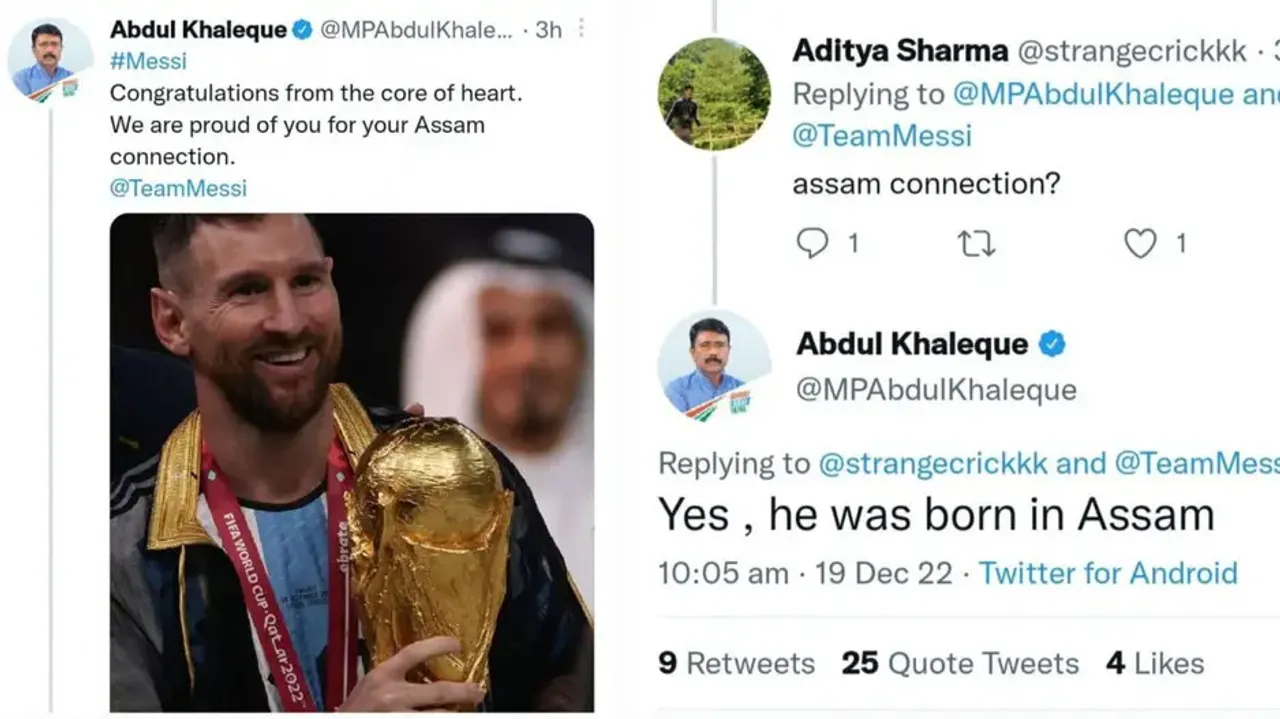
Task: Click verified badge in Abdul Khaleque's reply
Action: (x=1051, y=345)
